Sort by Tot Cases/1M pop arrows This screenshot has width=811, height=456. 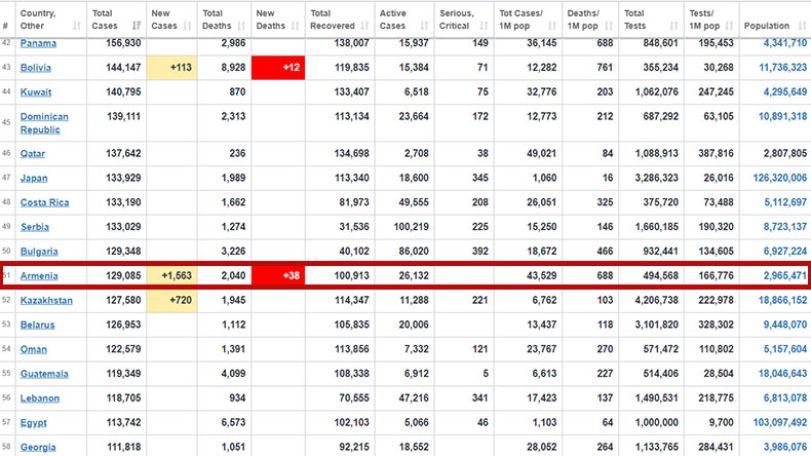coord(552,26)
